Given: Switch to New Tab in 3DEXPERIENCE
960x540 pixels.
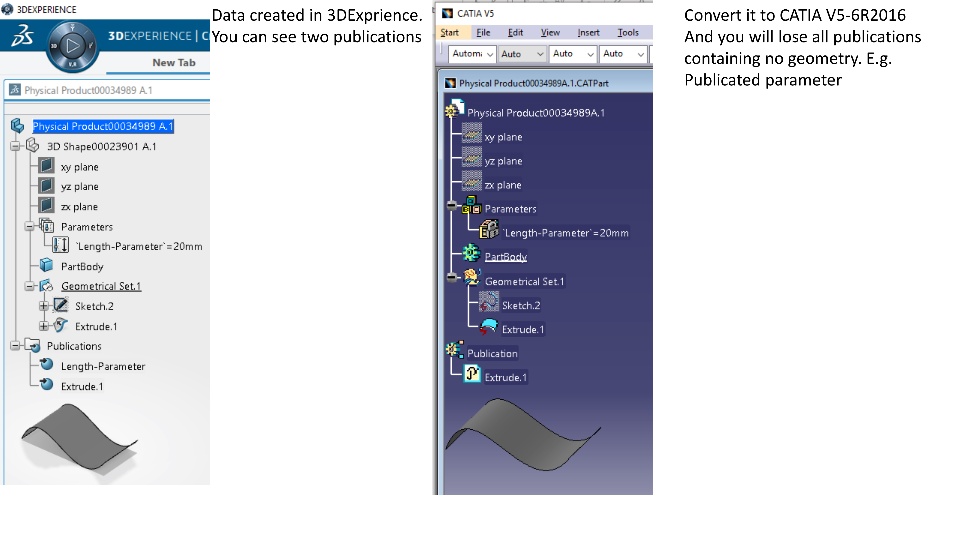Looking at the screenshot, I should pyautogui.click(x=174, y=62).
